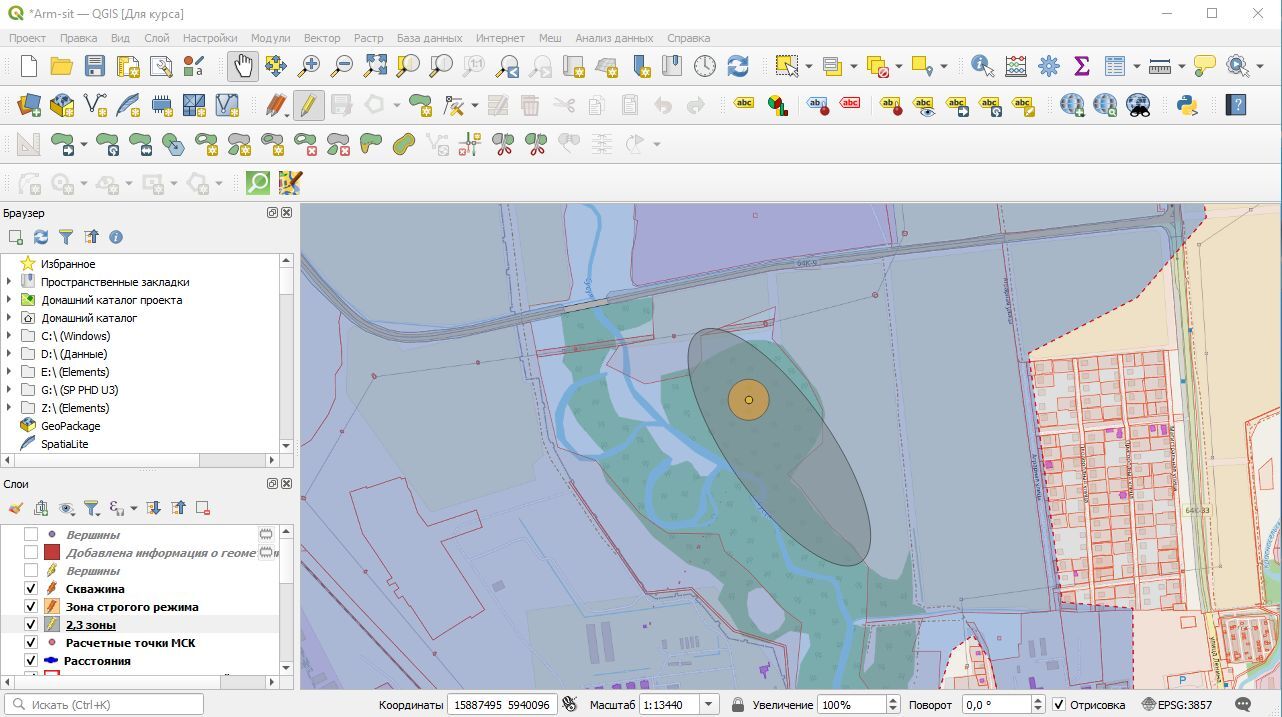Toggle visibility of Зона строгого режима layer

click(31, 607)
